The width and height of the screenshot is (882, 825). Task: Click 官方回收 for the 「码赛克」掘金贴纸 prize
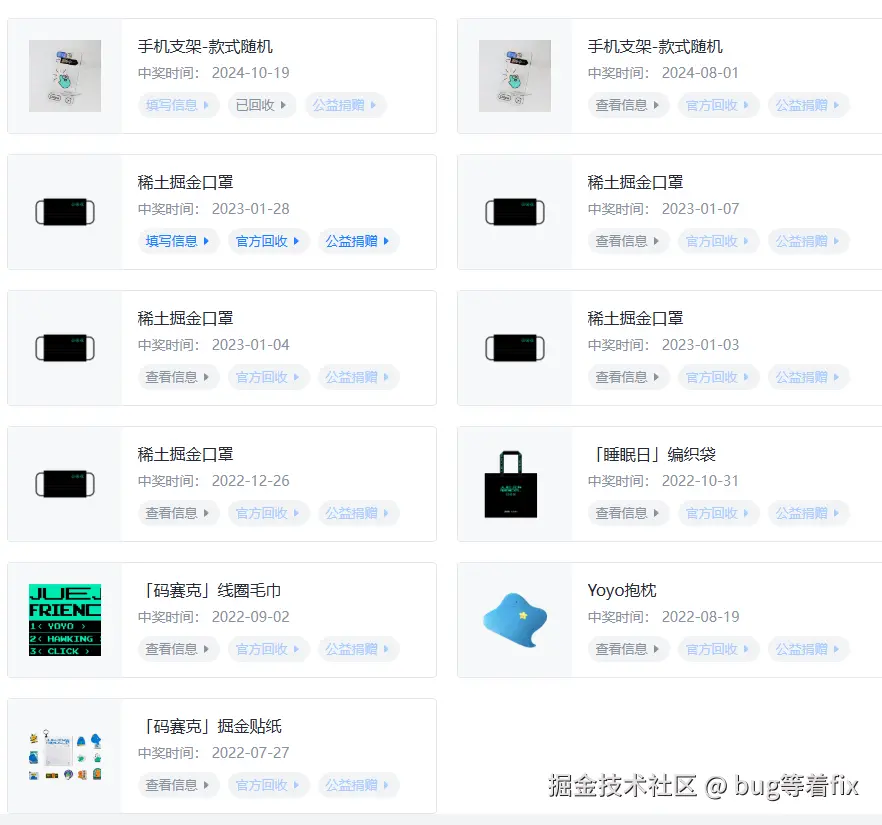pyautogui.click(x=268, y=785)
